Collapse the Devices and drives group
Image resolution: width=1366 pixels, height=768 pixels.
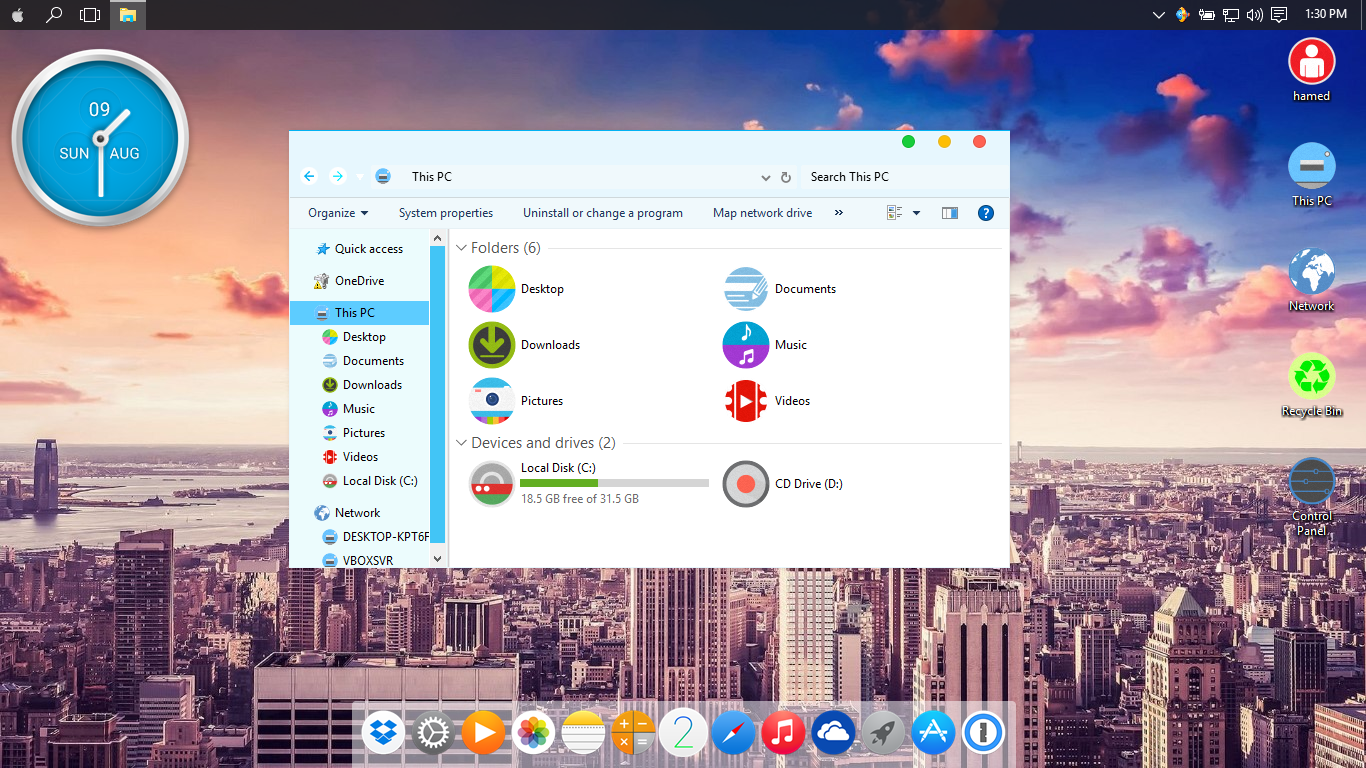pyautogui.click(x=462, y=443)
